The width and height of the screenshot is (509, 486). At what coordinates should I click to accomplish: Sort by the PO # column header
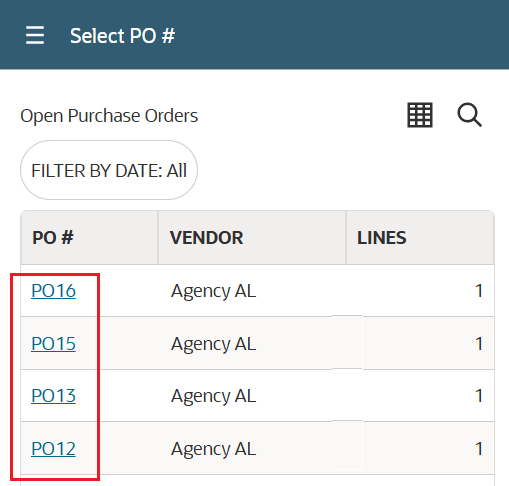click(x=53, y=238)
